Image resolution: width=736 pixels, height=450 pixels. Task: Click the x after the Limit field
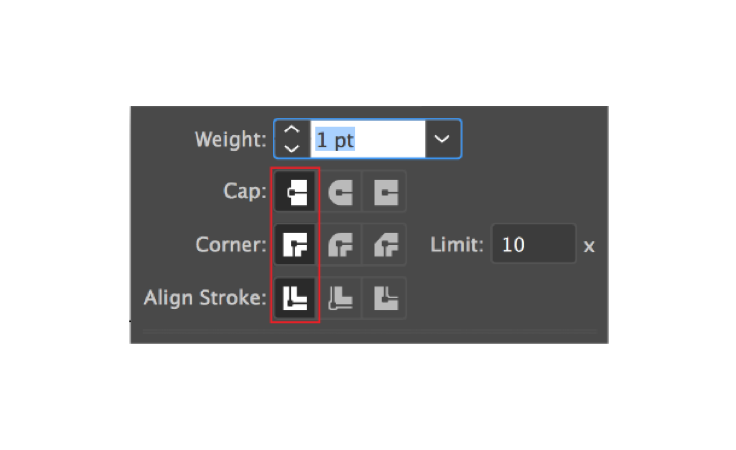[x=589, y=245]
